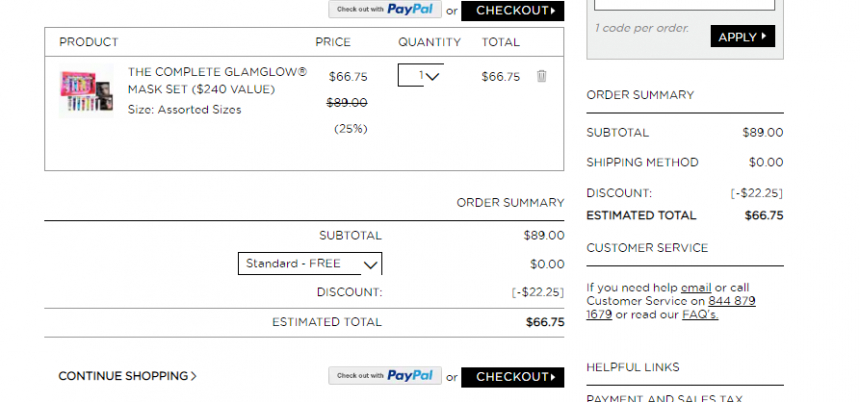860x402 pixels.
Task: Click the 844 879 1679 phone number link
Action: click(671, 308)
